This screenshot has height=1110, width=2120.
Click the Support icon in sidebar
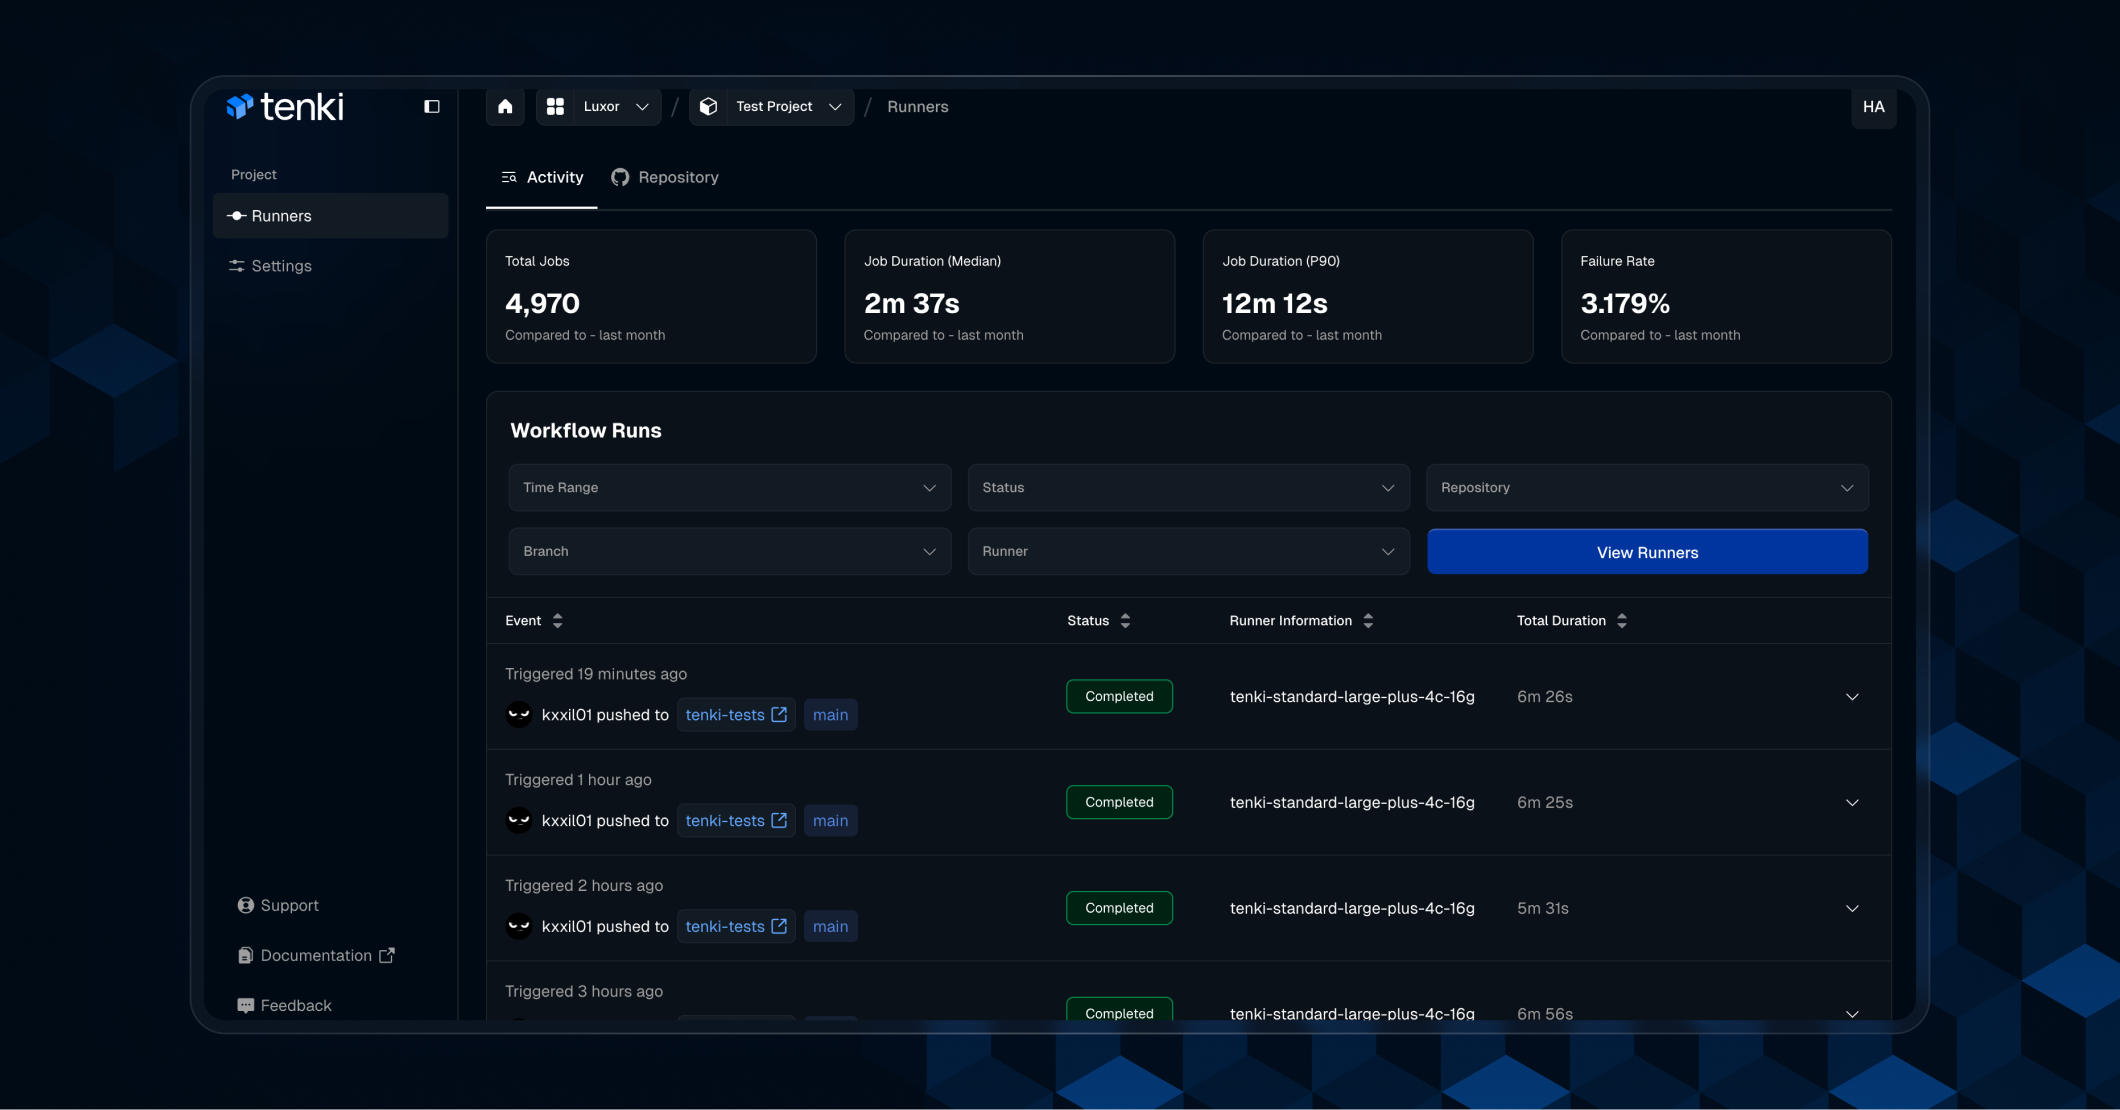tap(245, 905)
